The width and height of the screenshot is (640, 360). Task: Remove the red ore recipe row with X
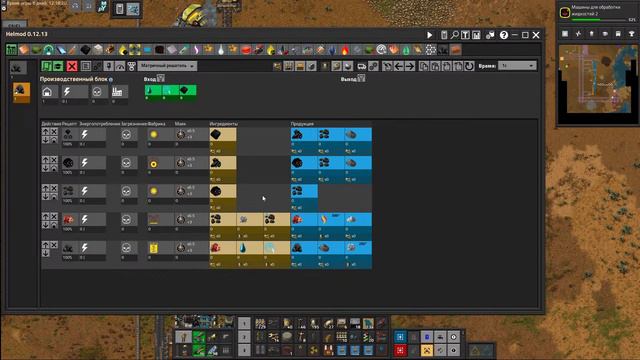coord(54,216)
